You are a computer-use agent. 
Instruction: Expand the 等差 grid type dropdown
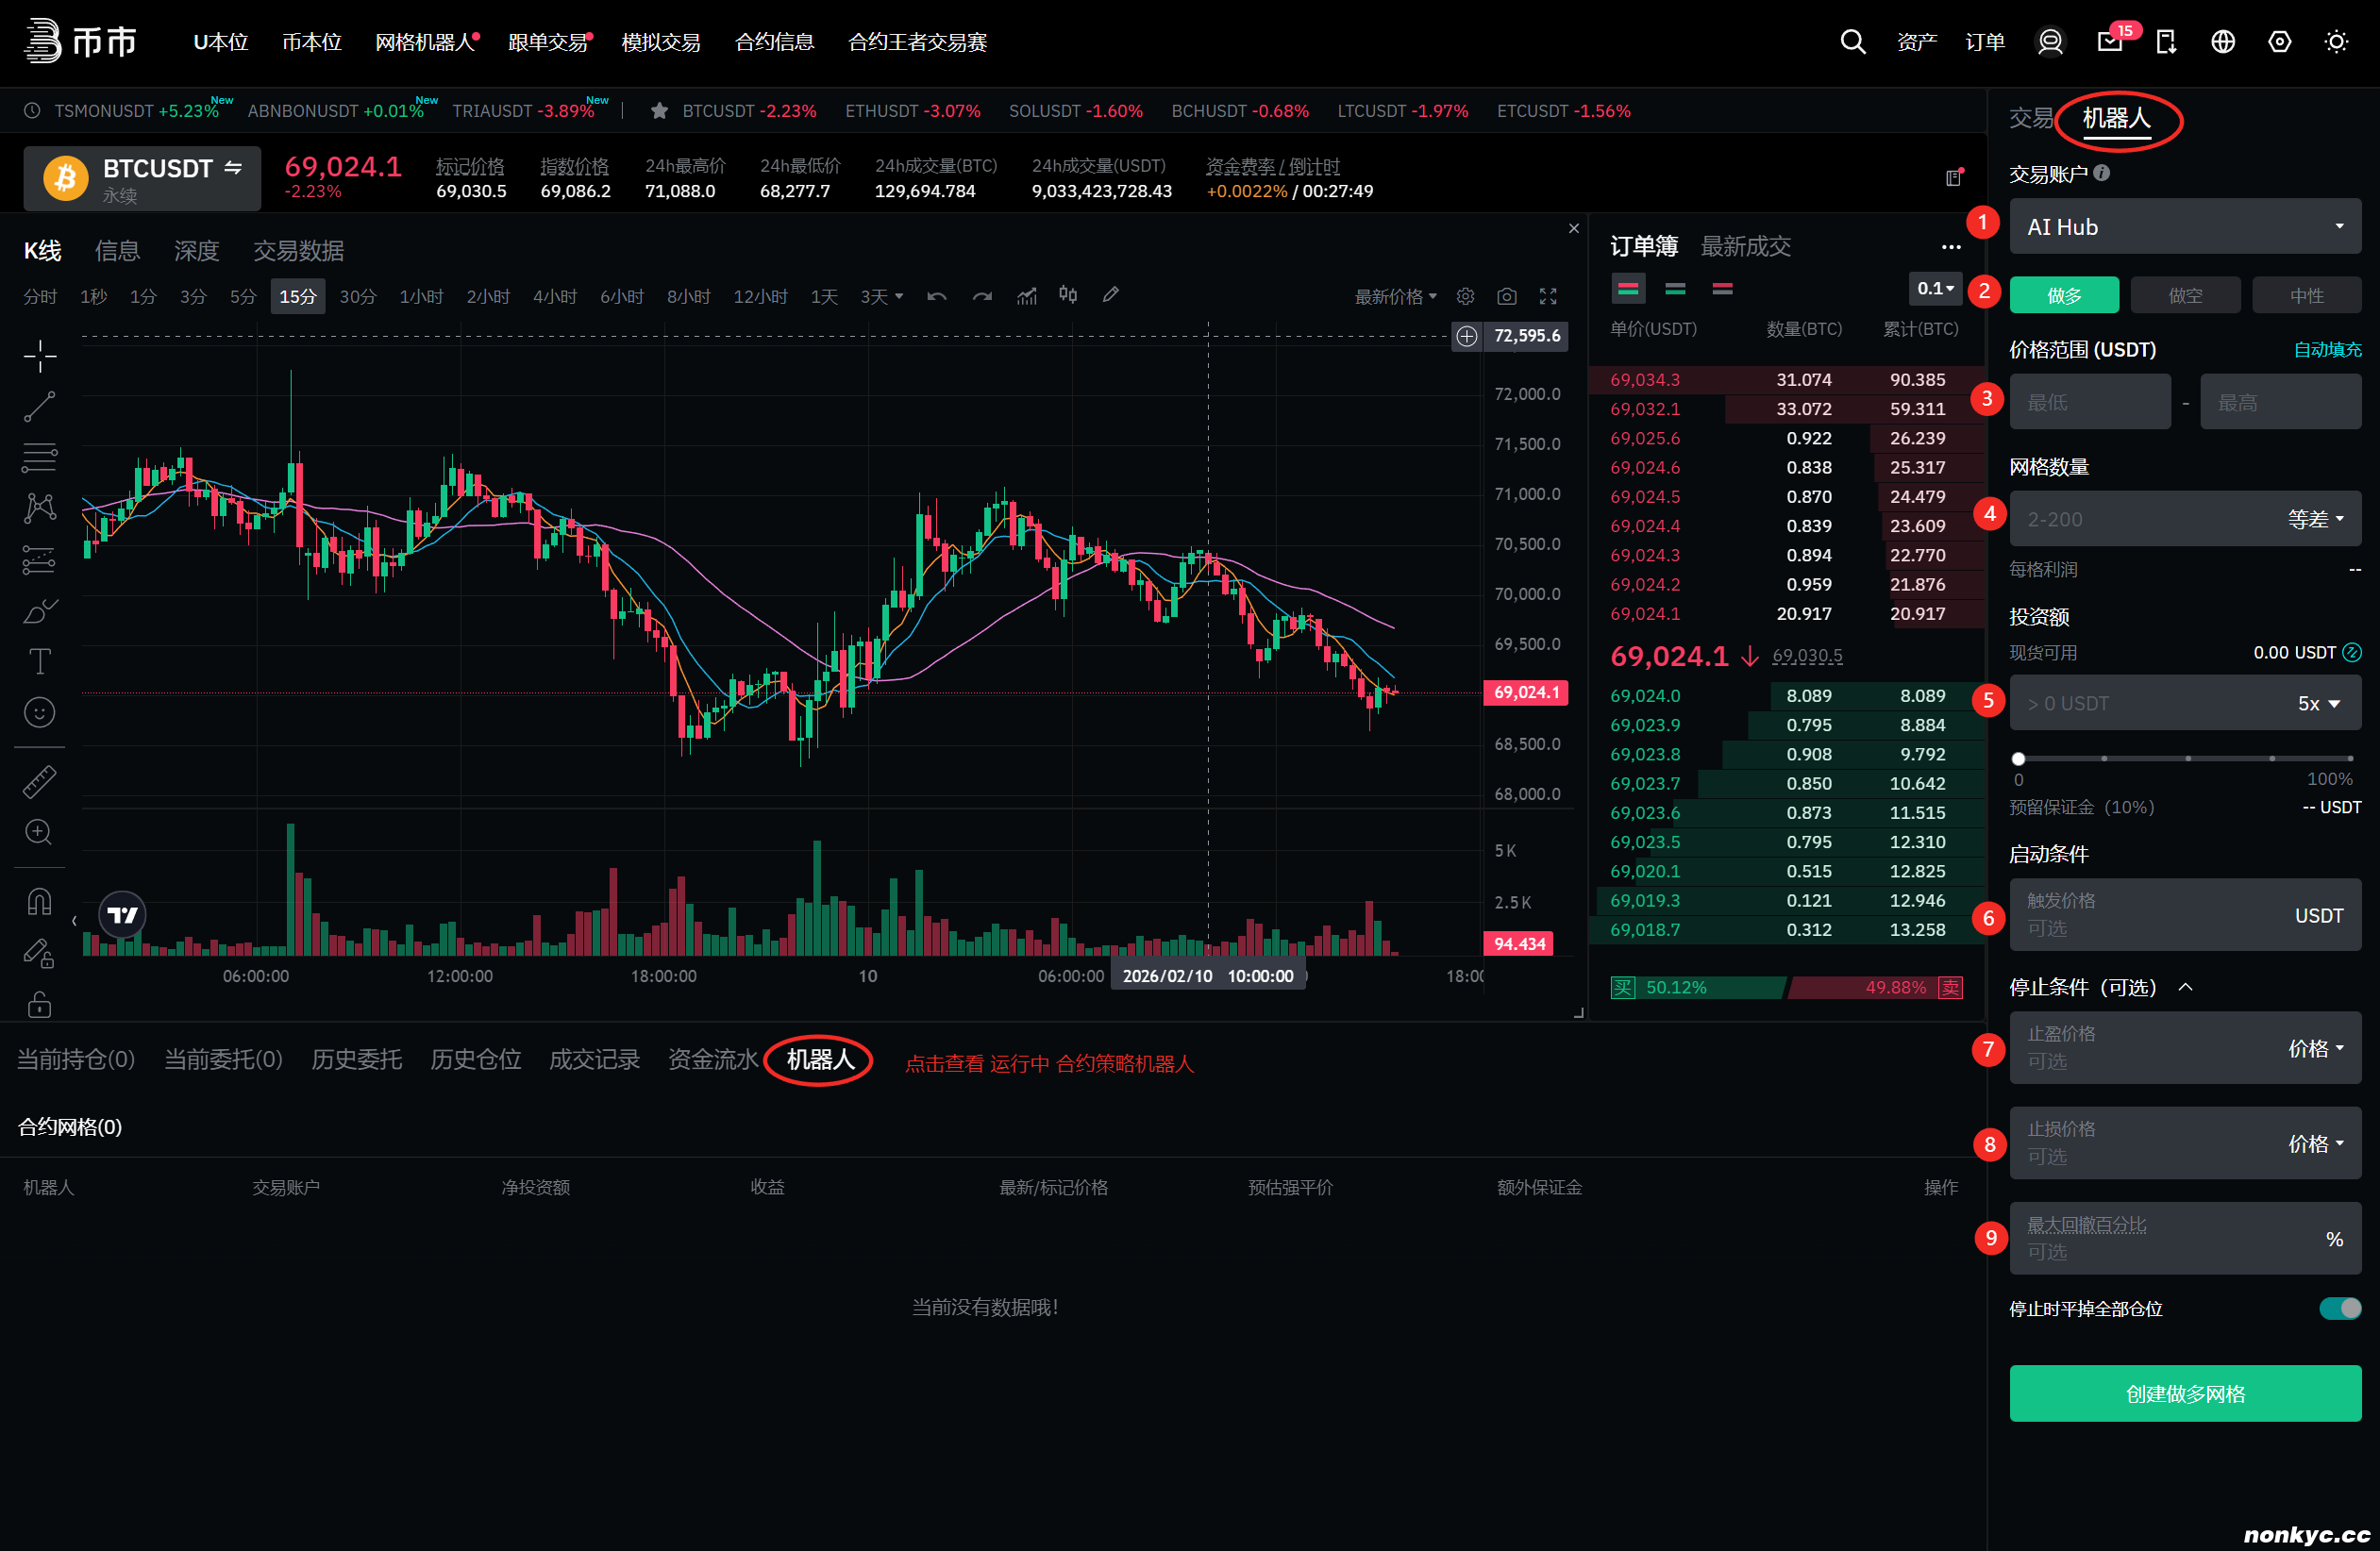coord(2315,519)
